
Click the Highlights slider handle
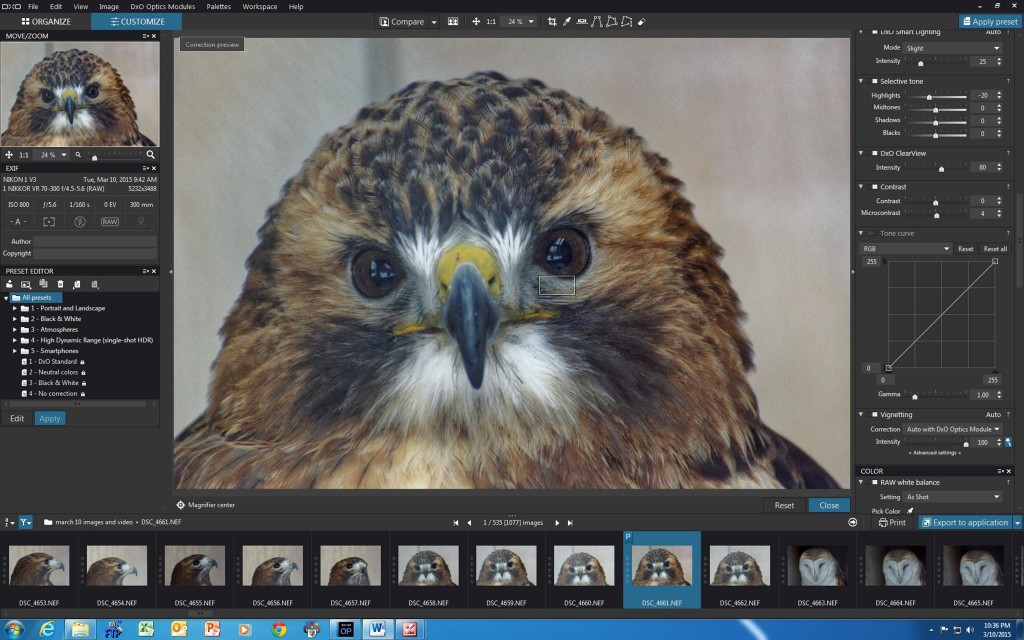click(929, 97)
